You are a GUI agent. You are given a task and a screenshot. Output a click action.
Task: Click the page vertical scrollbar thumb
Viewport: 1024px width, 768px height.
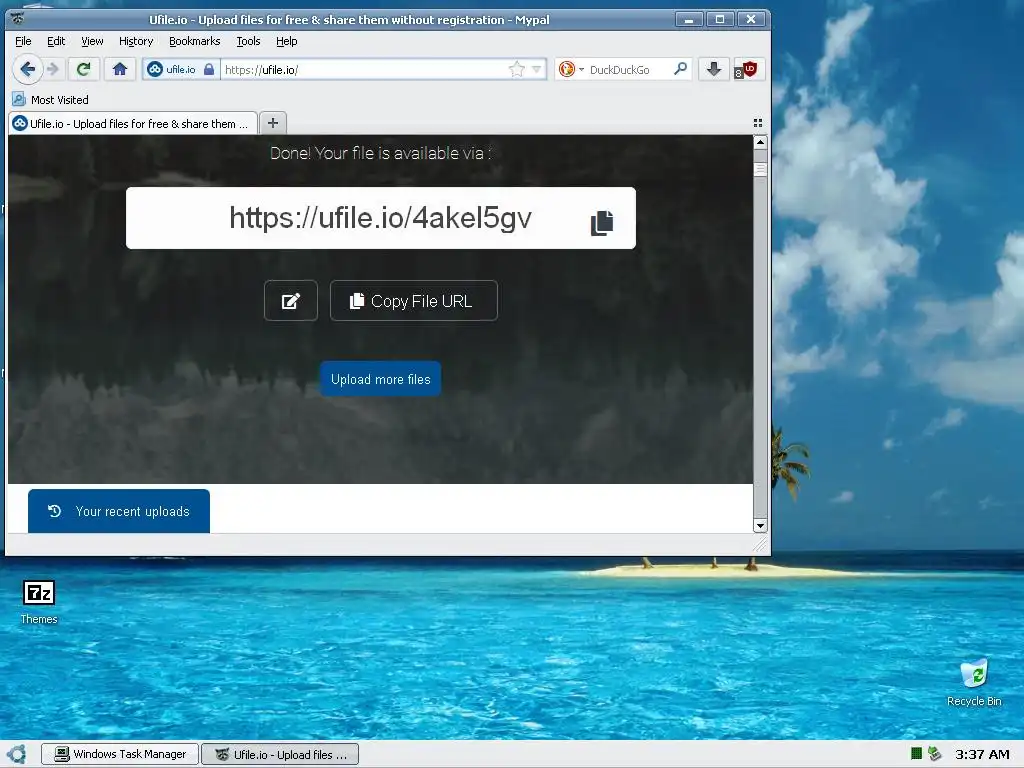click(x=760, y=170)
